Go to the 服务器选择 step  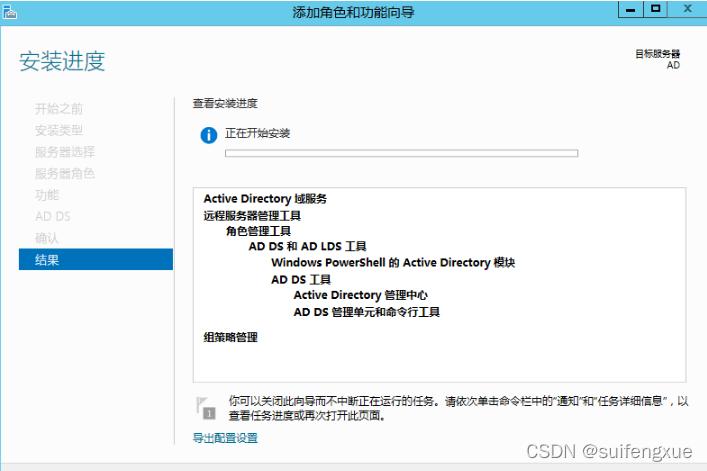[65, 152]
